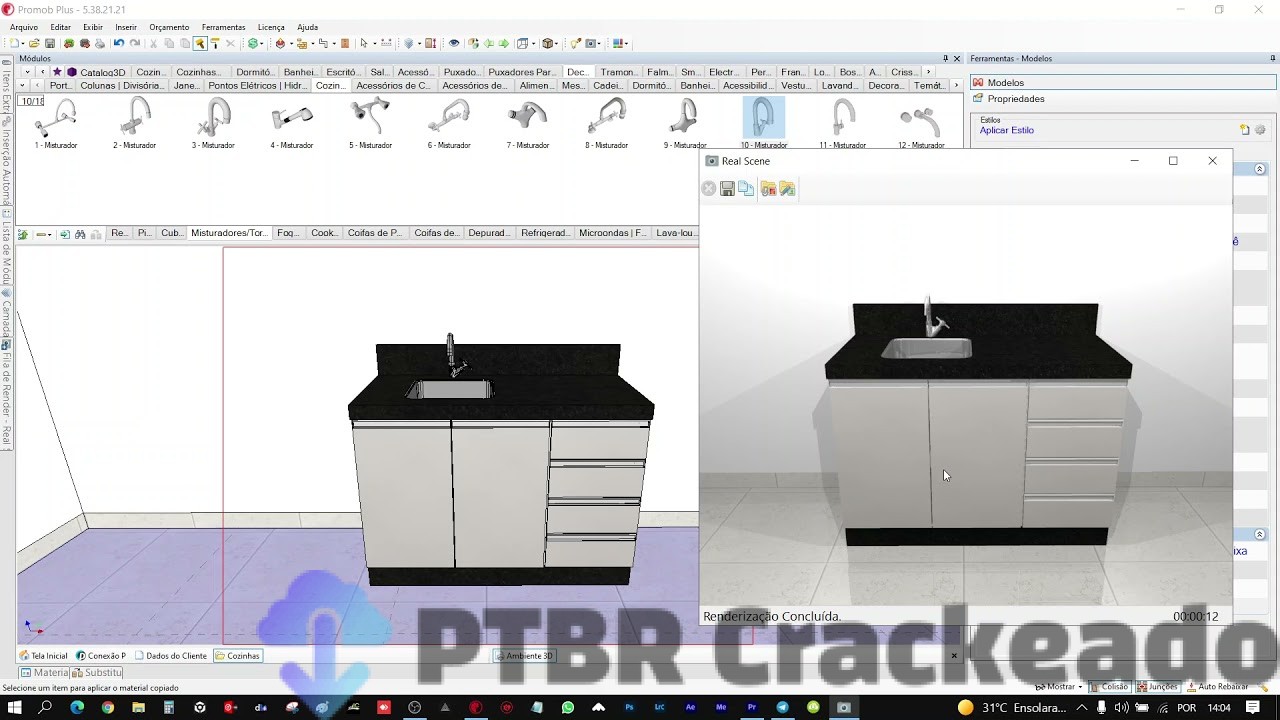Toggle the Junções option in status bar

tap(1157, 687)
